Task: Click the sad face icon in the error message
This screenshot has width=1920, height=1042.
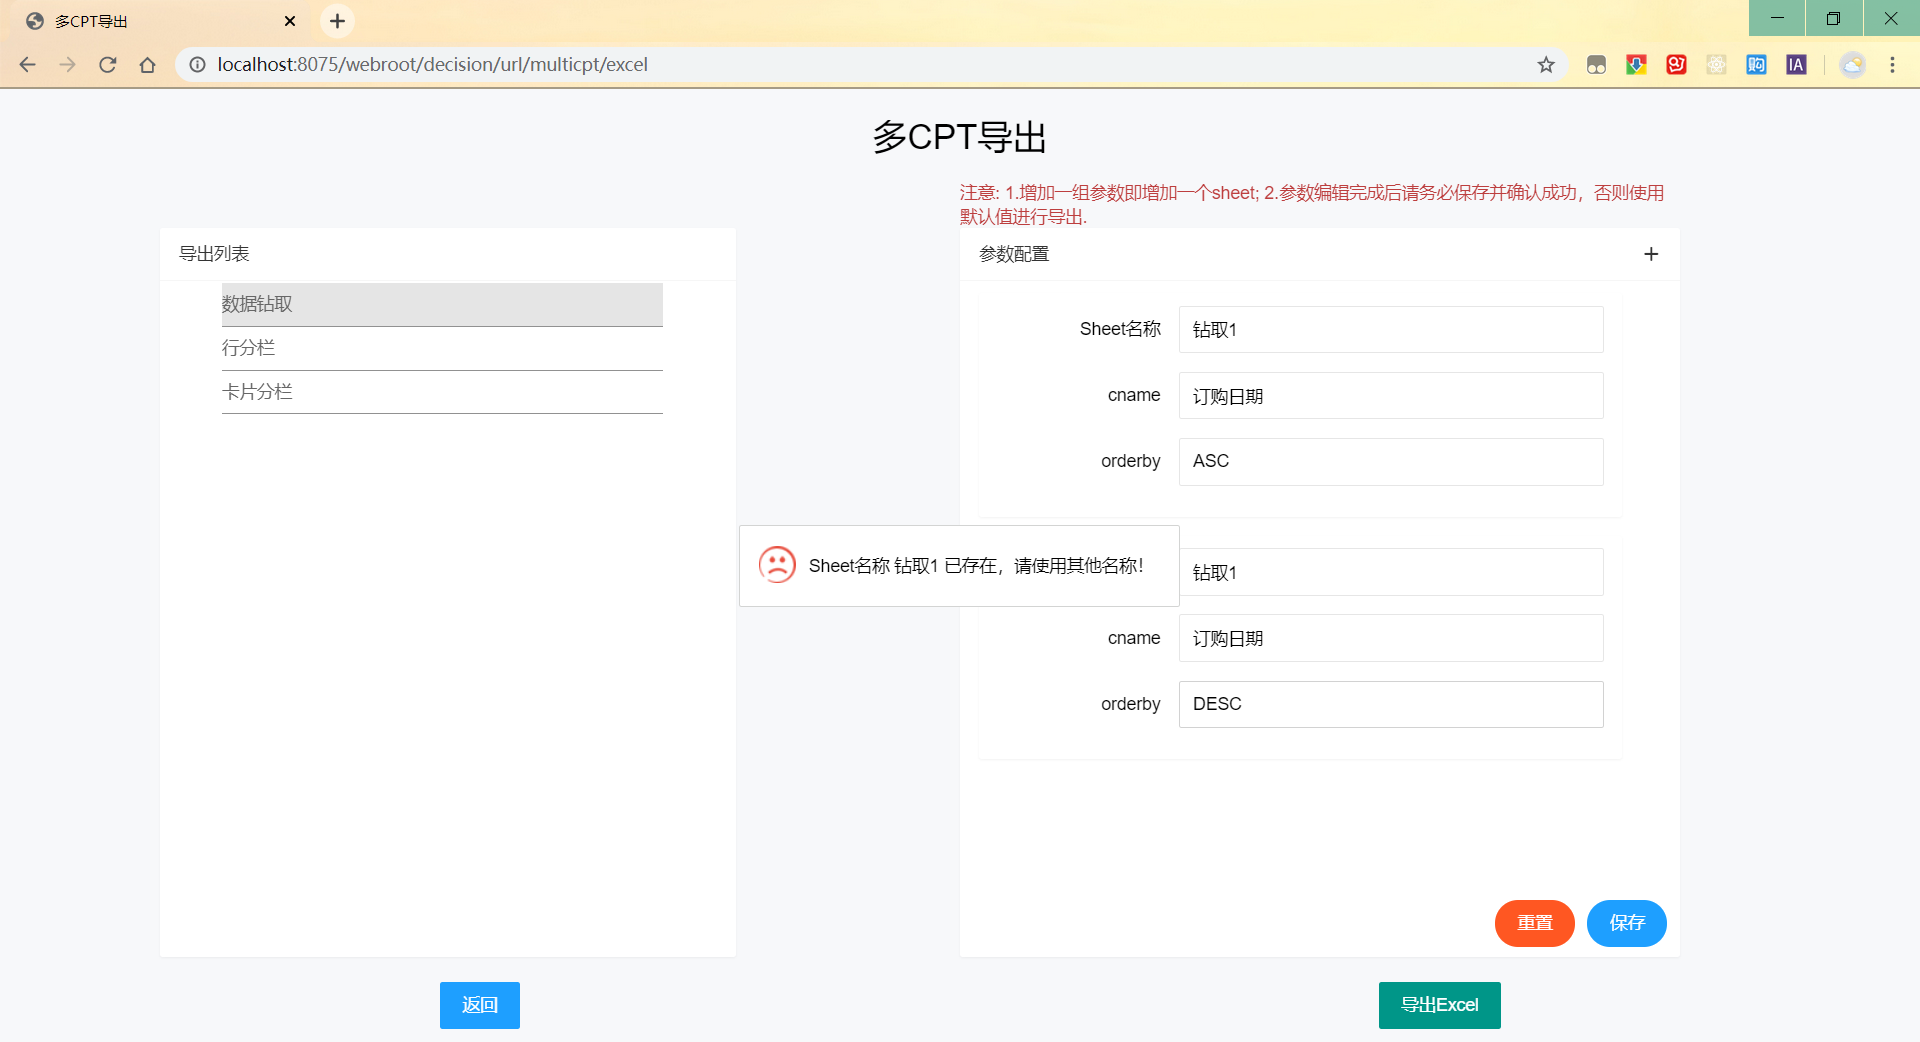Action: 777,565
